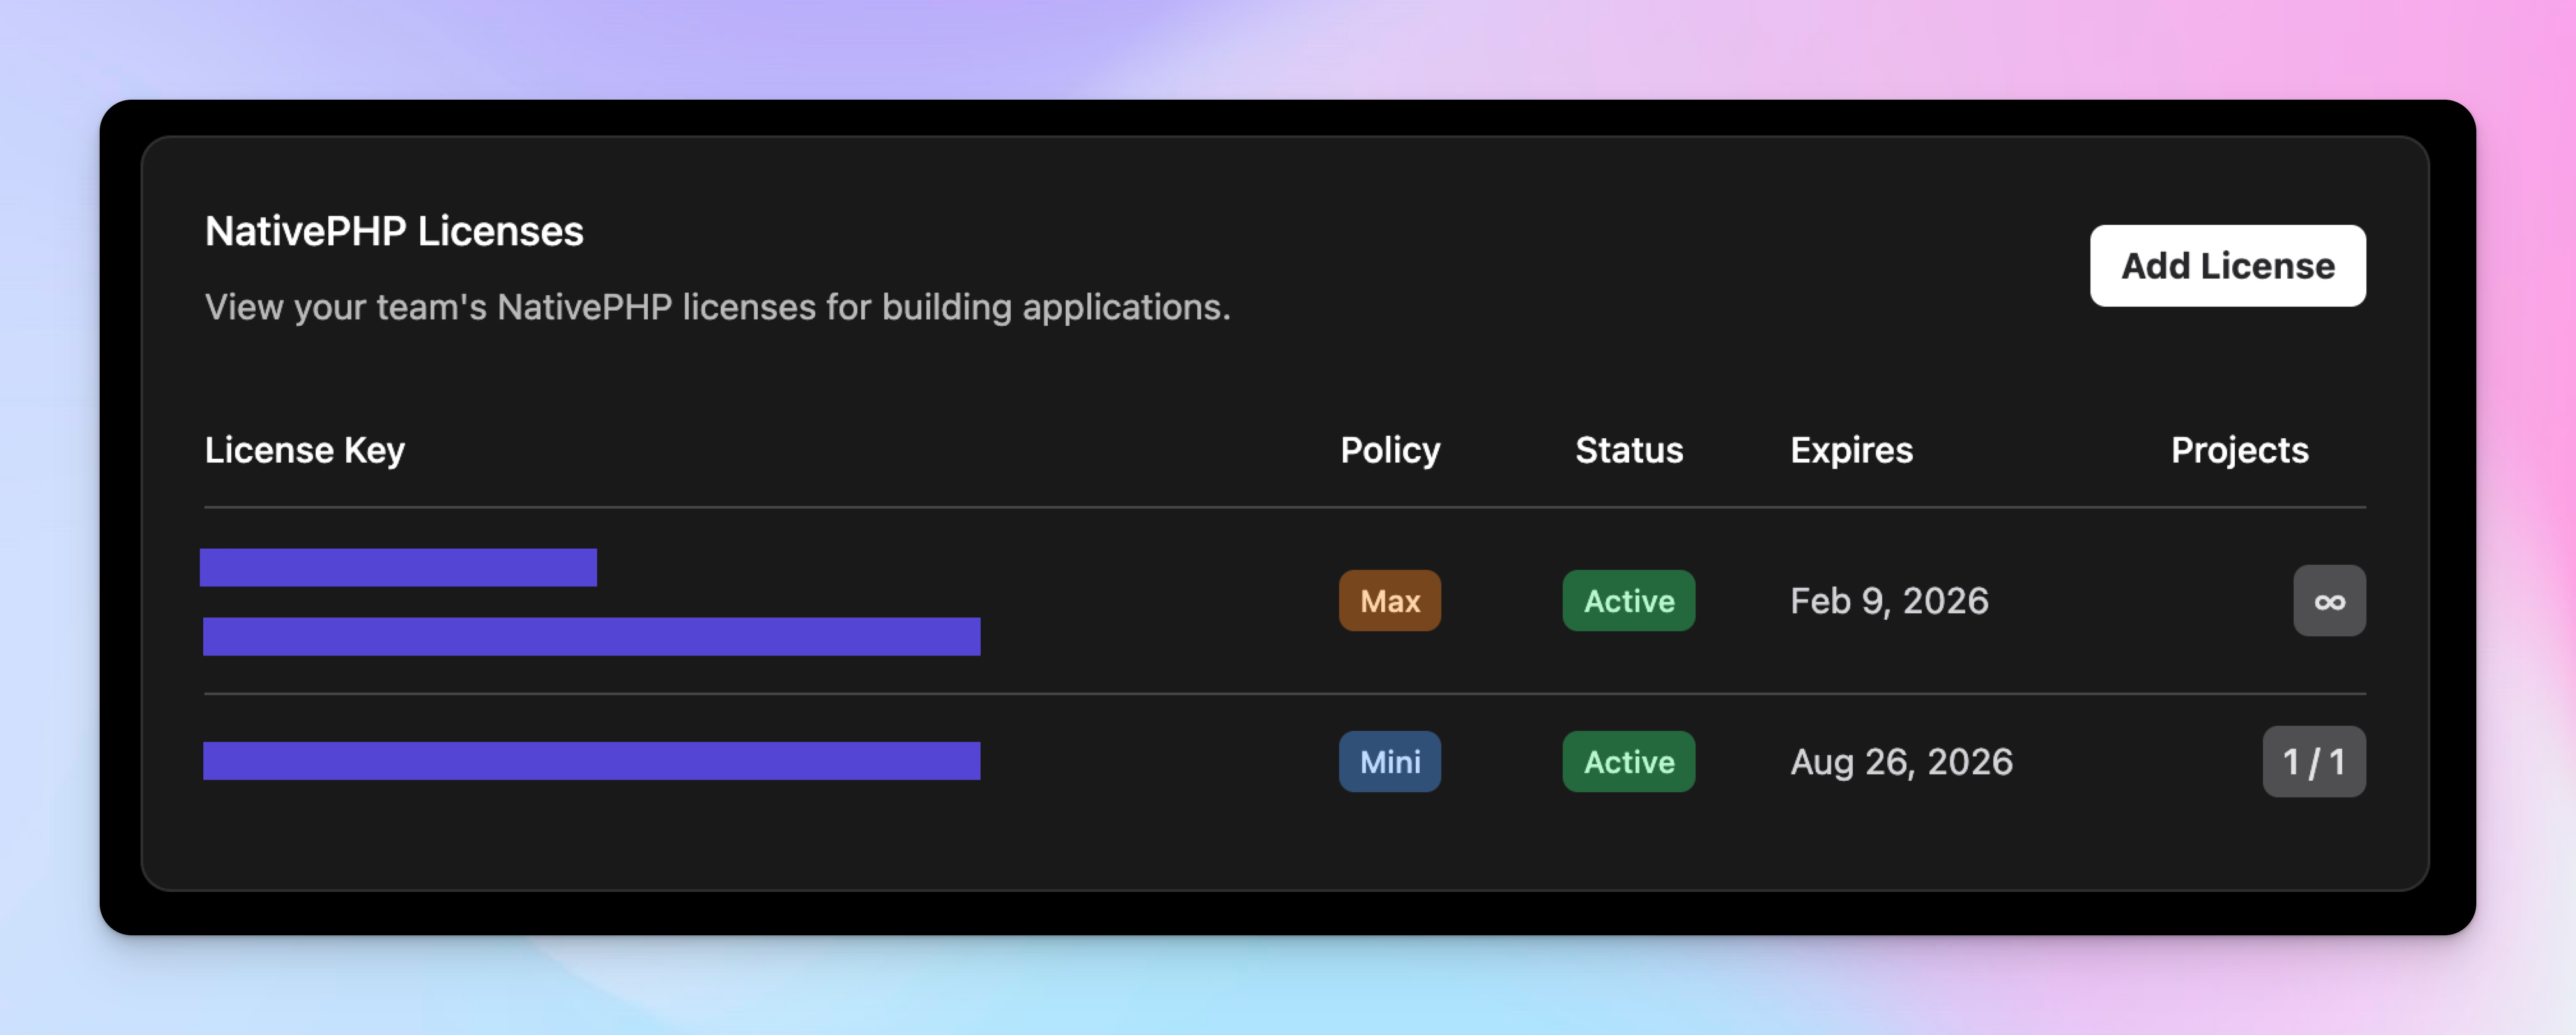Click the Projects column header

[x=2239, y=450]
